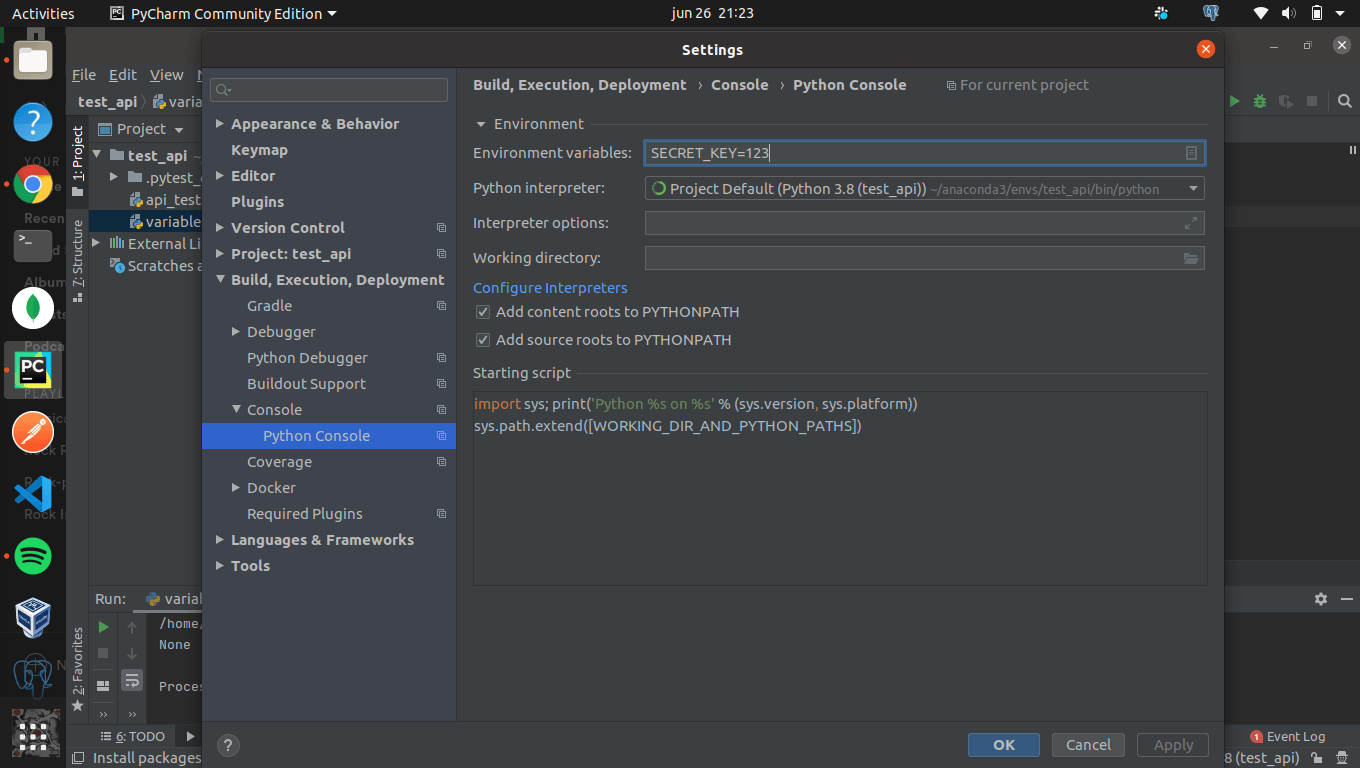Browse for working directory folder icon
Screen dimensions: 1360x768
tap(1191, 258)
